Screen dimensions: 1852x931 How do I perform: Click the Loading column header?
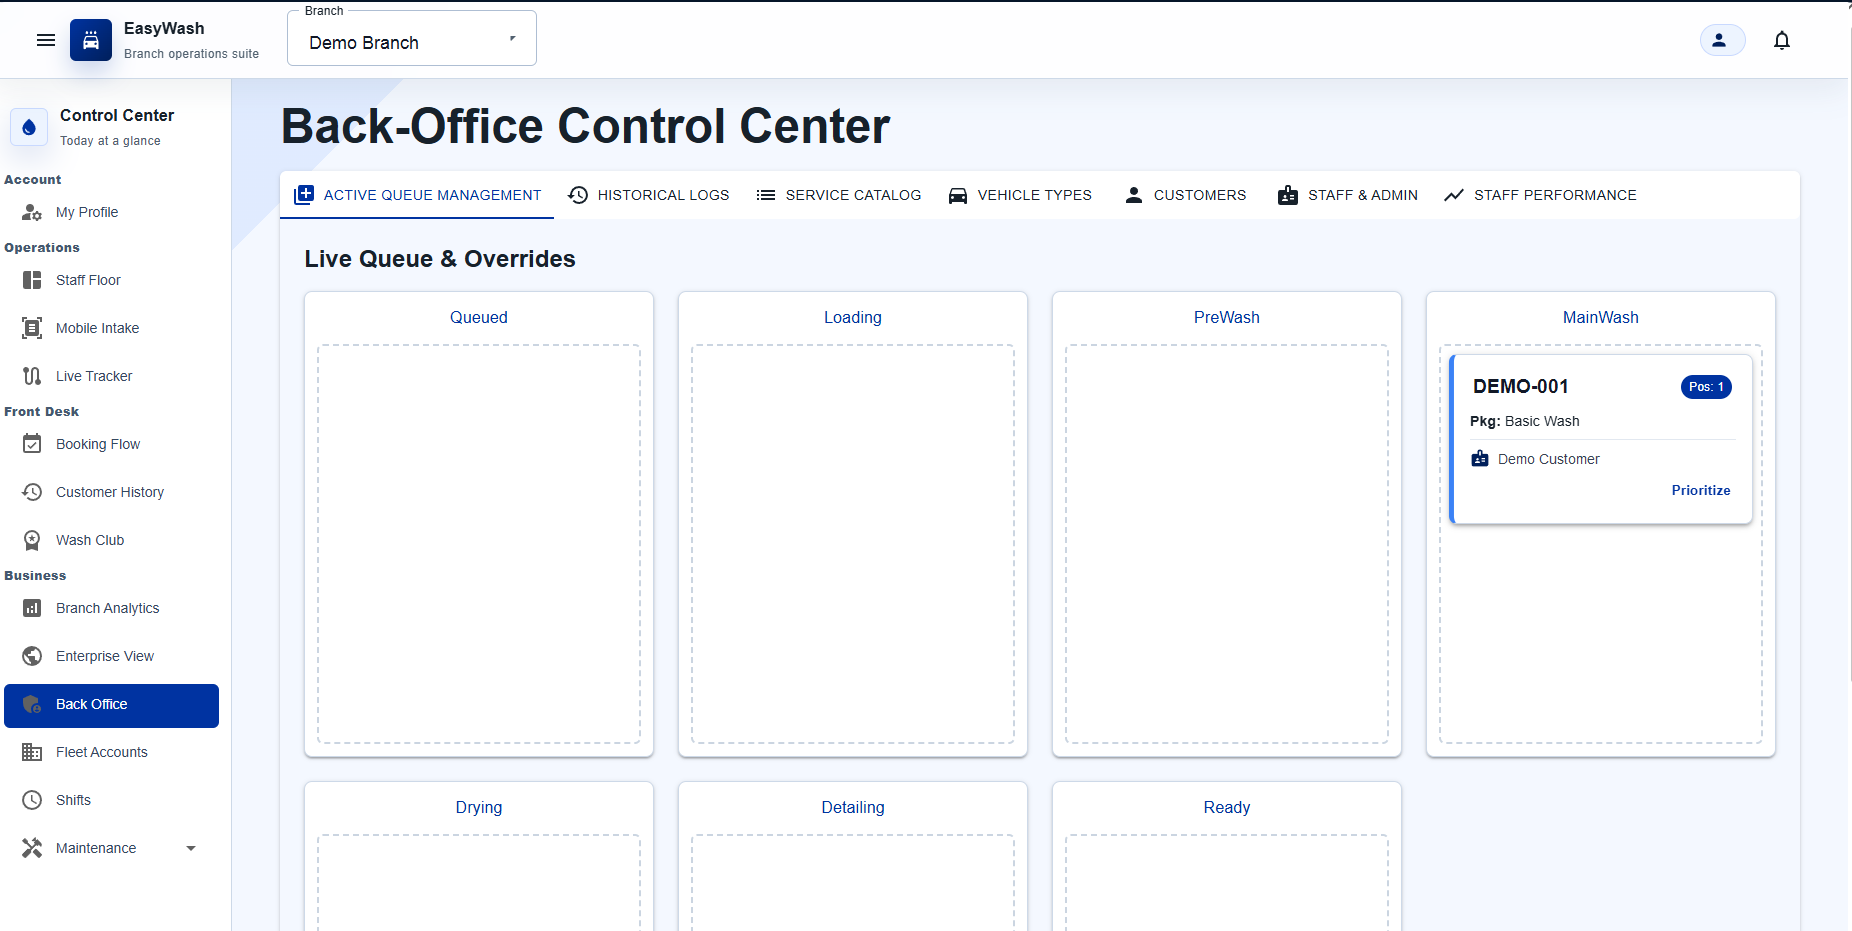(x=853, y=317)
